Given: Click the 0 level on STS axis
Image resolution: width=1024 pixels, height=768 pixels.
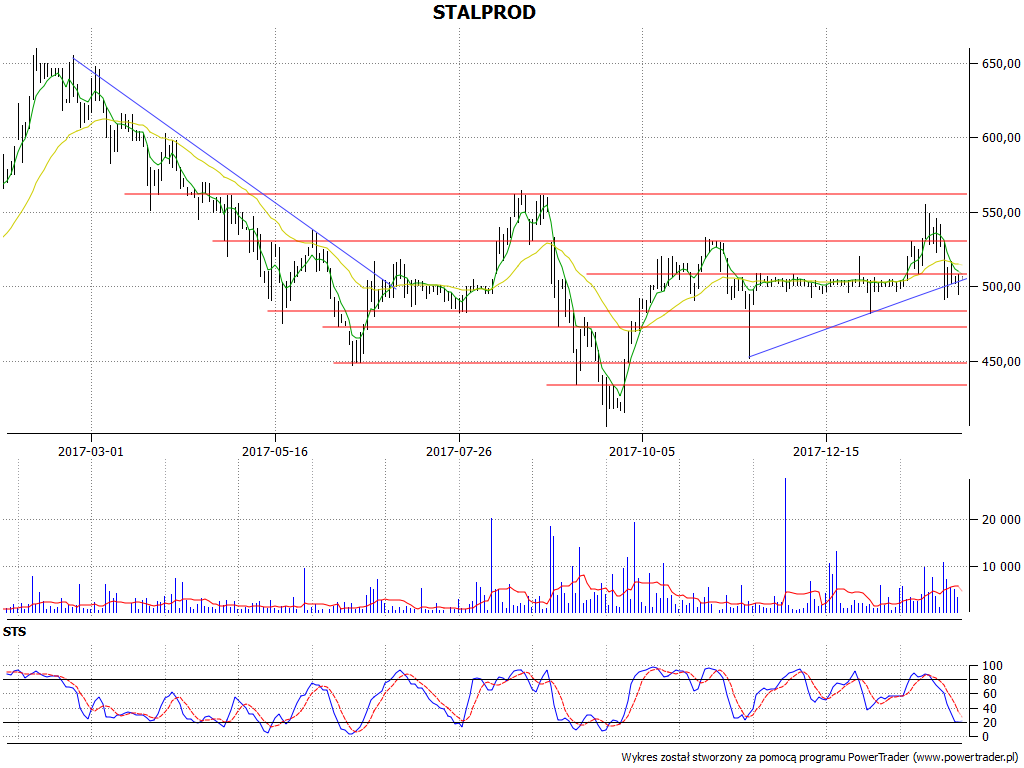Looking at the screenshot, I should pos(985,737).
